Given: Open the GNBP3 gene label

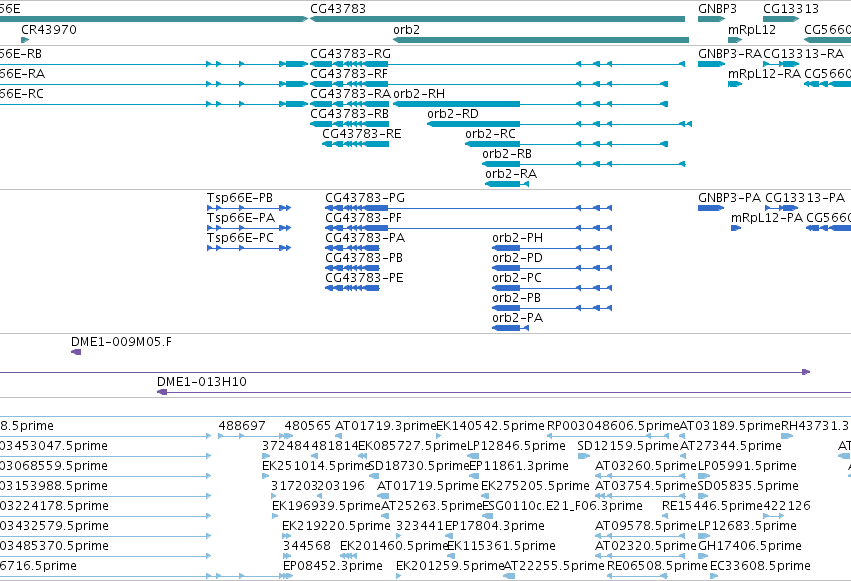Looking at the screenshot, I should [x=717, y=9].
